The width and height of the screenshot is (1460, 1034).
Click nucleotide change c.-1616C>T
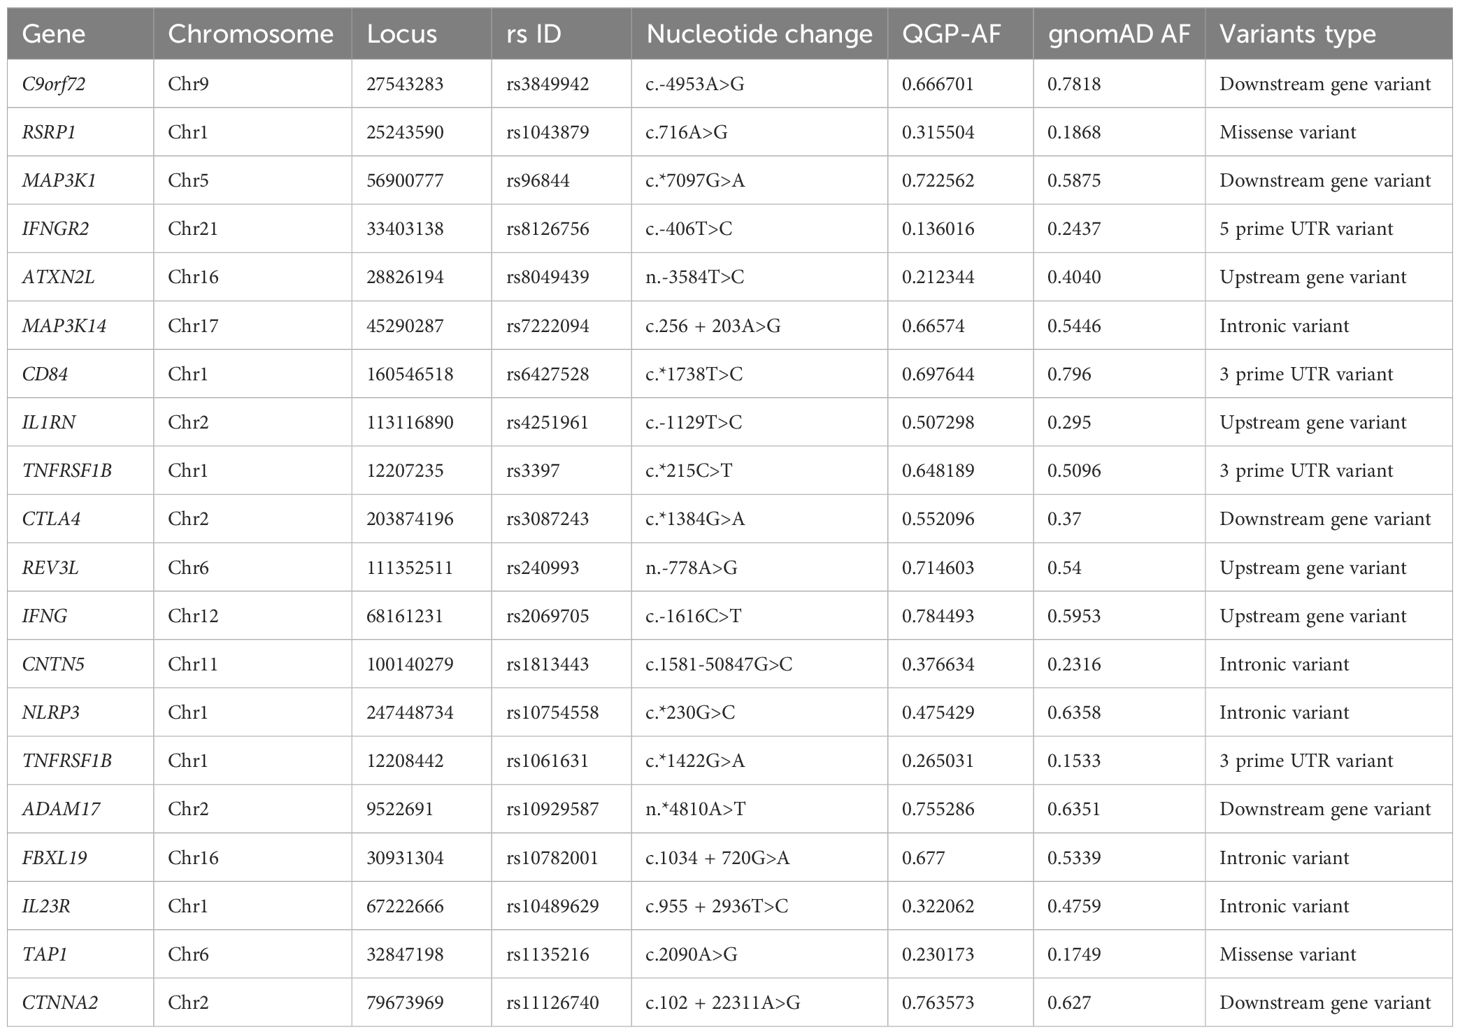(x=693, y=616)
